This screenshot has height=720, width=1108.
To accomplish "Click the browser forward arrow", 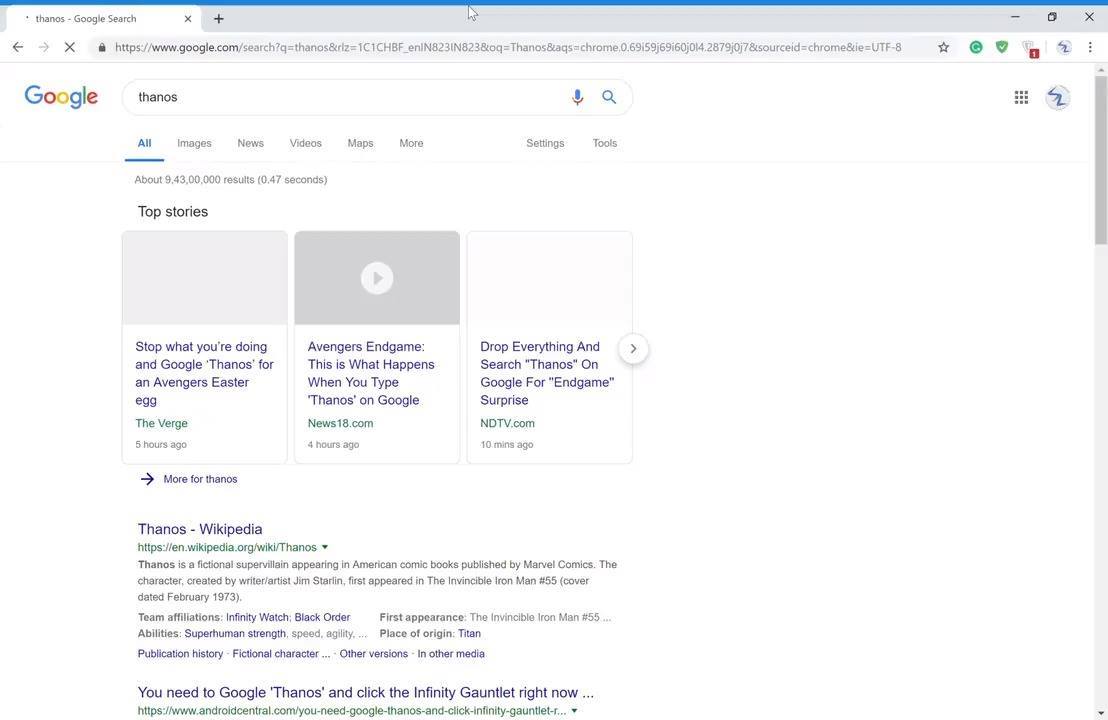I will point(44,47).
